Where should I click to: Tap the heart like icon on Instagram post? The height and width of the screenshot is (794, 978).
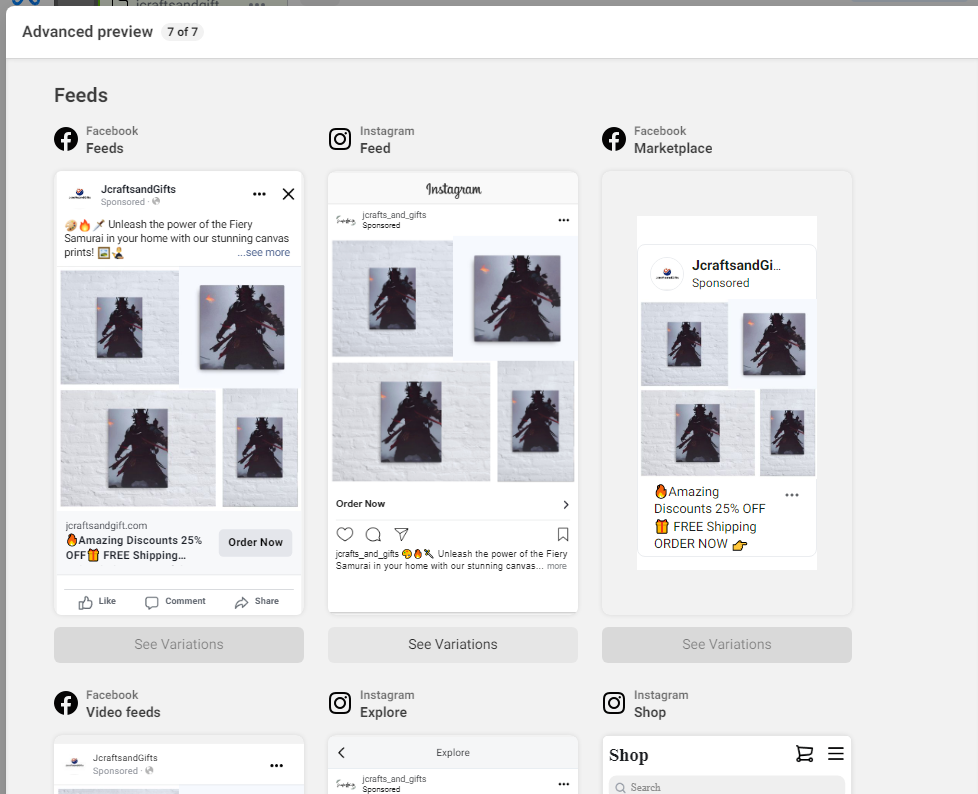pos(345,534)
